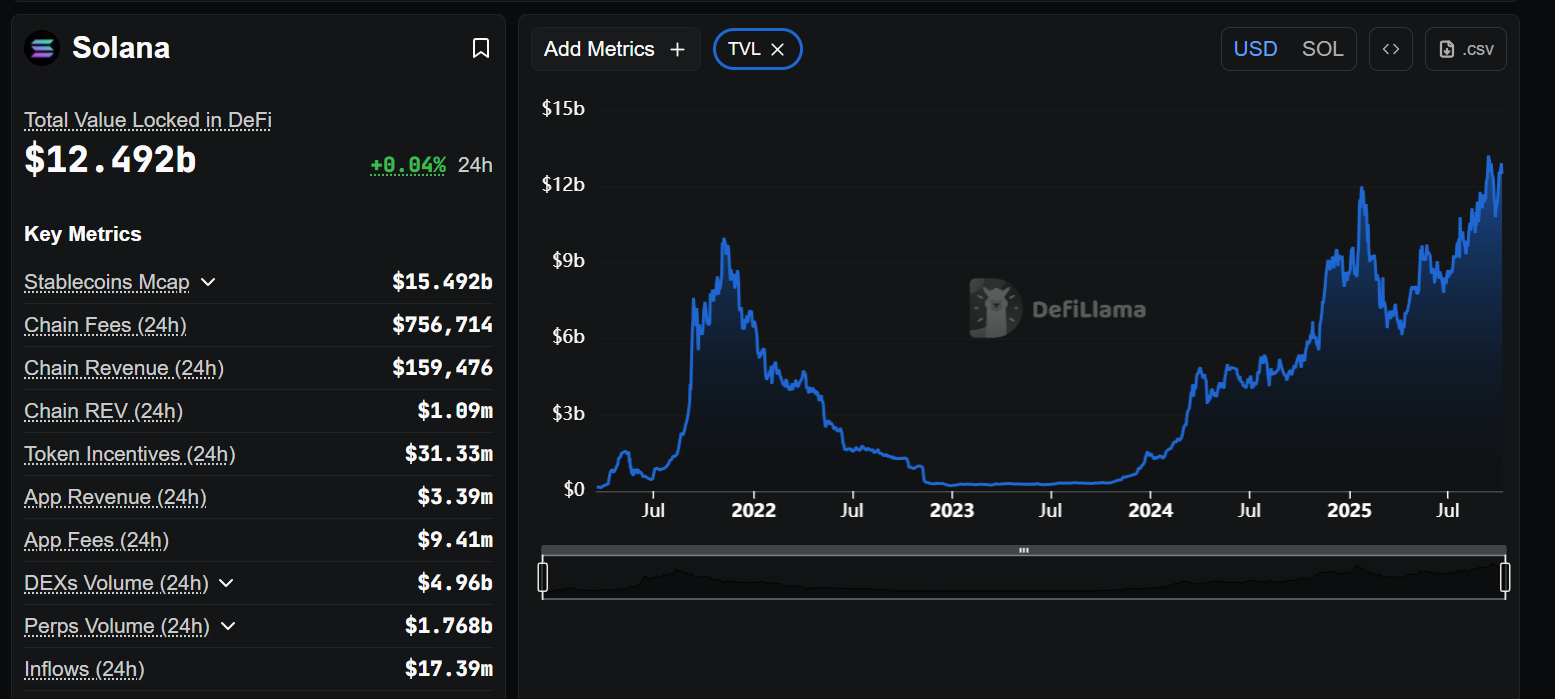Click the Token Incentives (24h) label

(x=129, y=454)
